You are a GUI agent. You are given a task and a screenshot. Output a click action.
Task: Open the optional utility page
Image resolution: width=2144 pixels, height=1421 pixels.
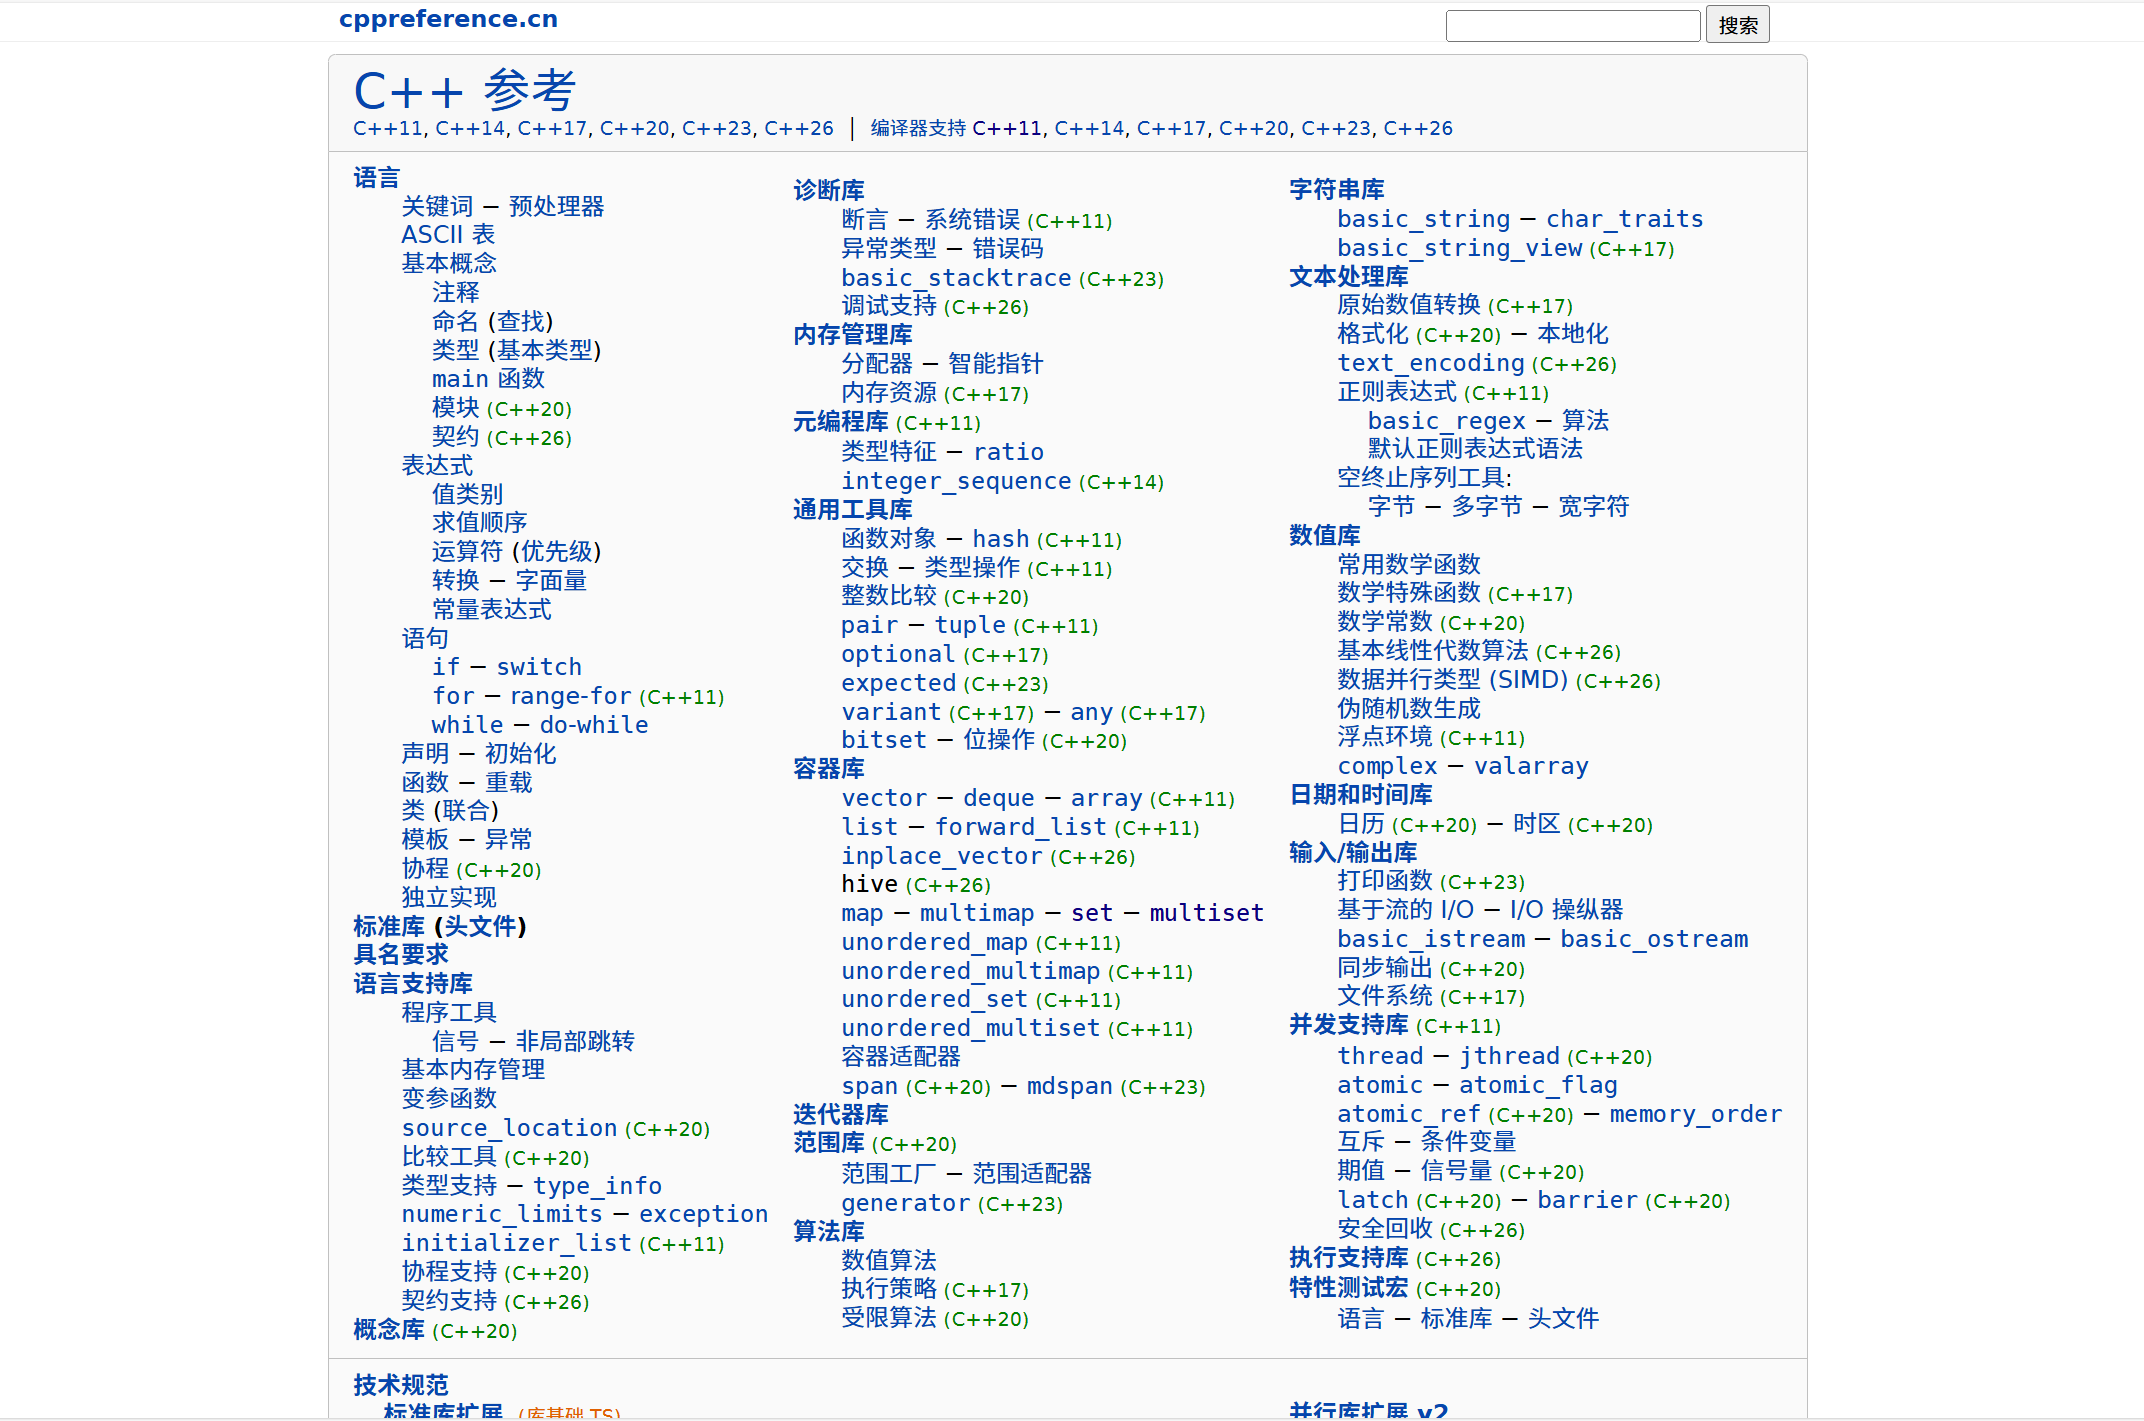click(897, 654)
